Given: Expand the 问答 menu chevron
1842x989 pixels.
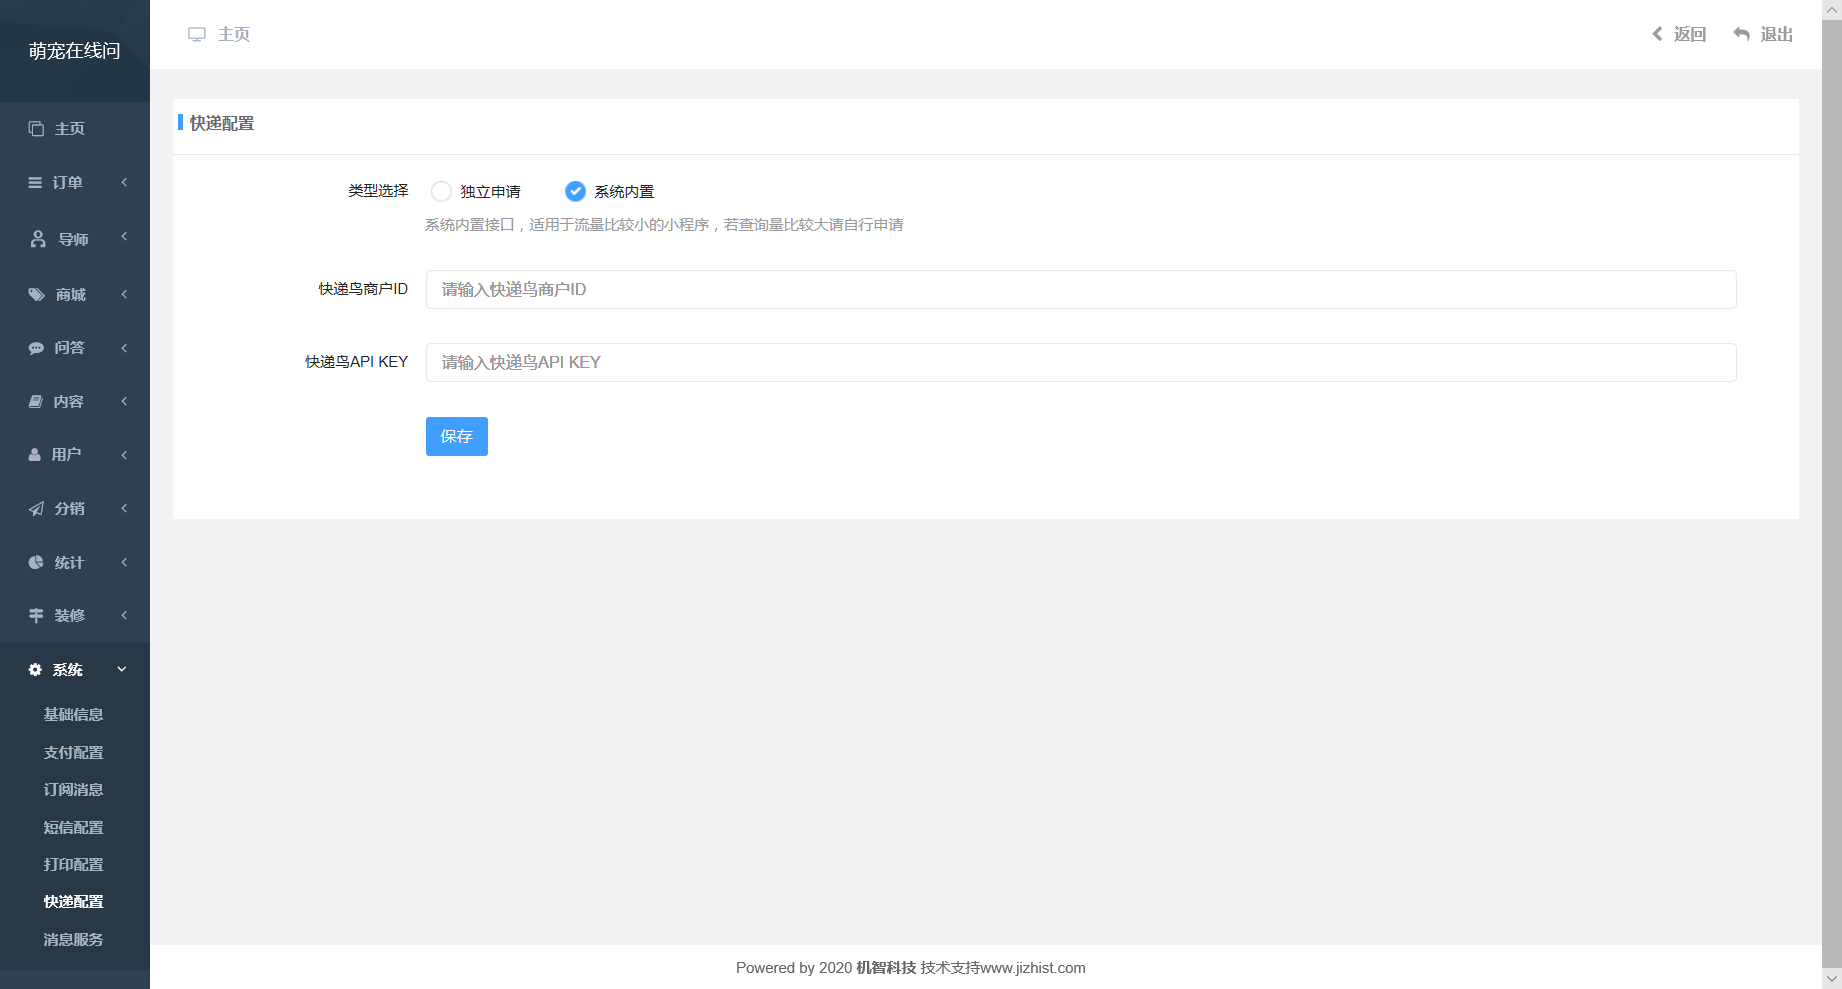Looking at the screenshot, I should [124, 348].
